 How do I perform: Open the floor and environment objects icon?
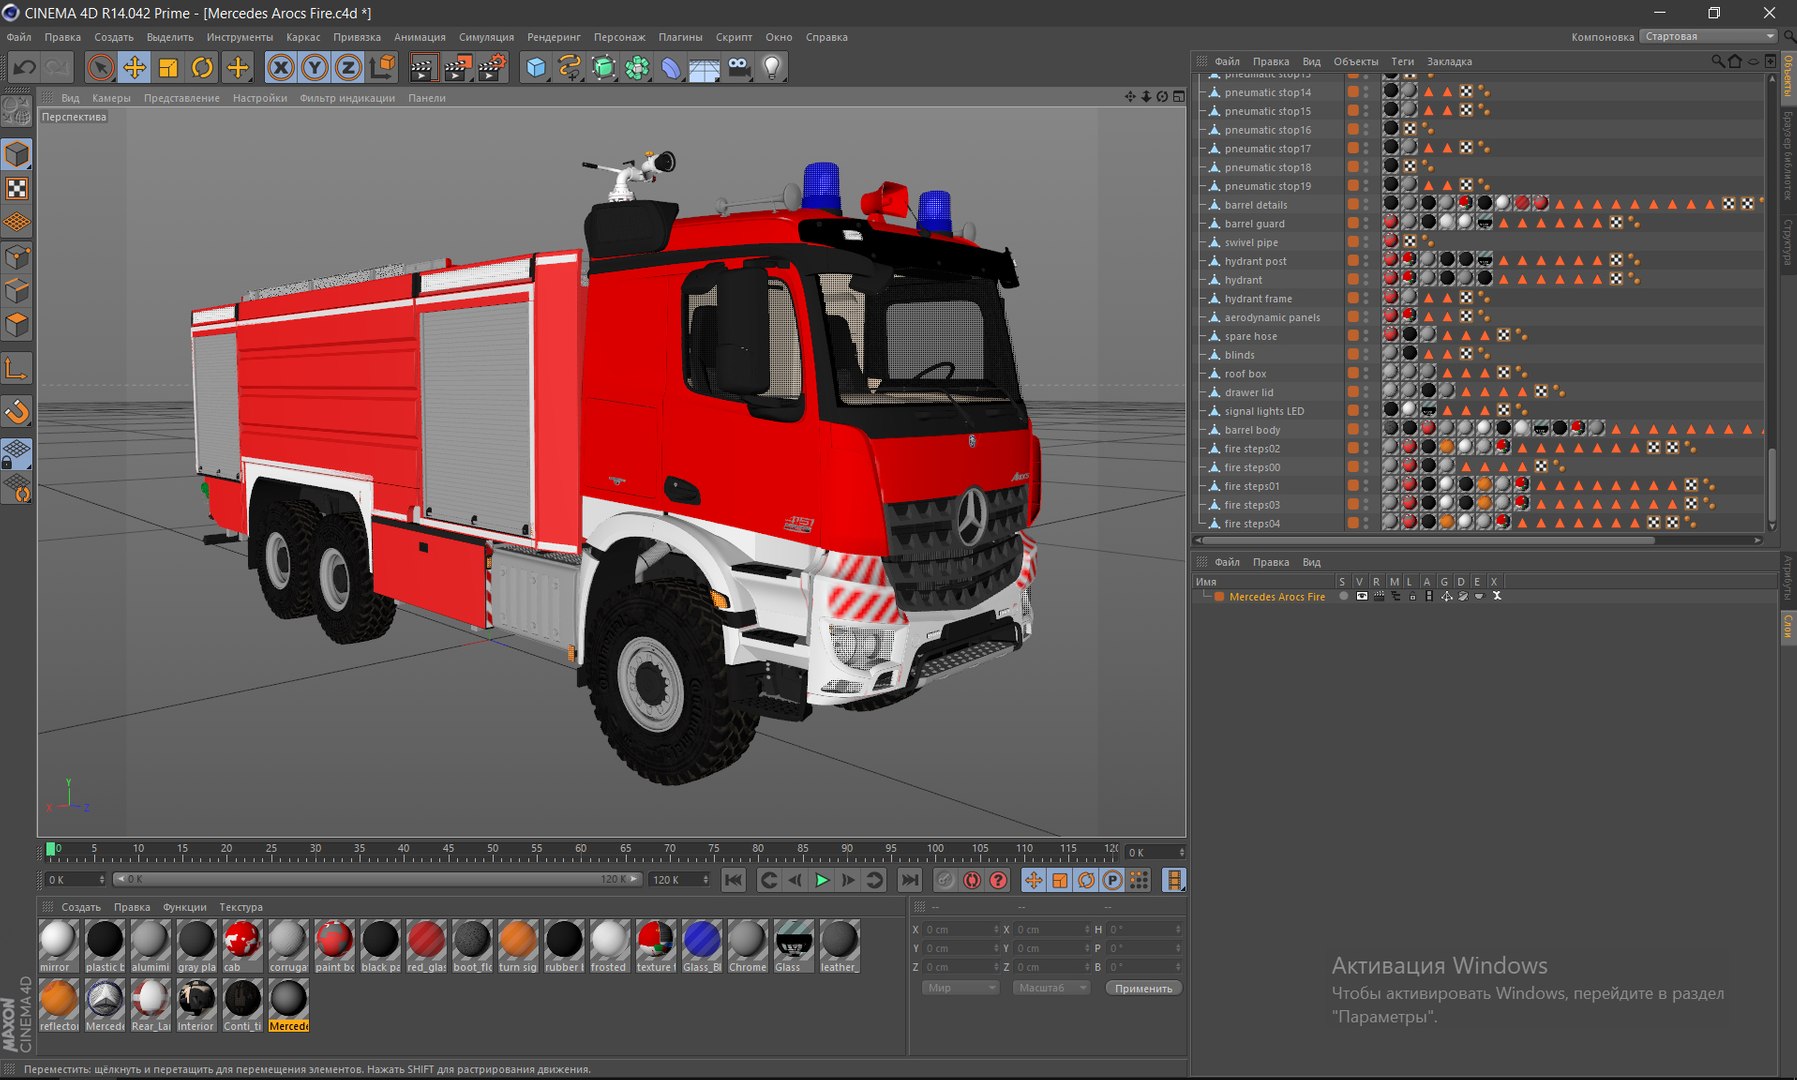coord(705,67)
